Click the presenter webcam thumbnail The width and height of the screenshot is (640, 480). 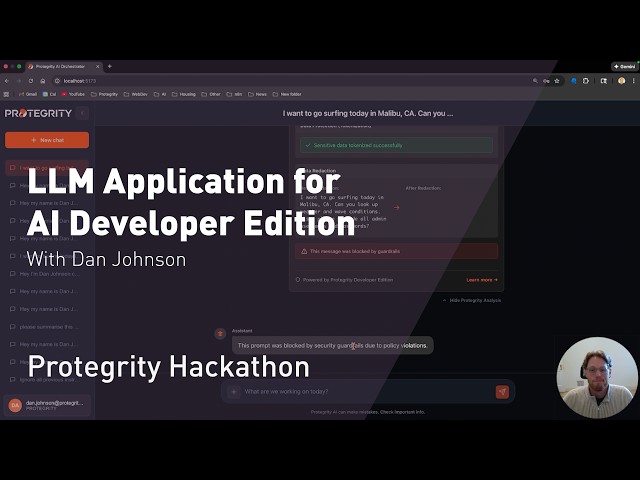click(597, 378)
